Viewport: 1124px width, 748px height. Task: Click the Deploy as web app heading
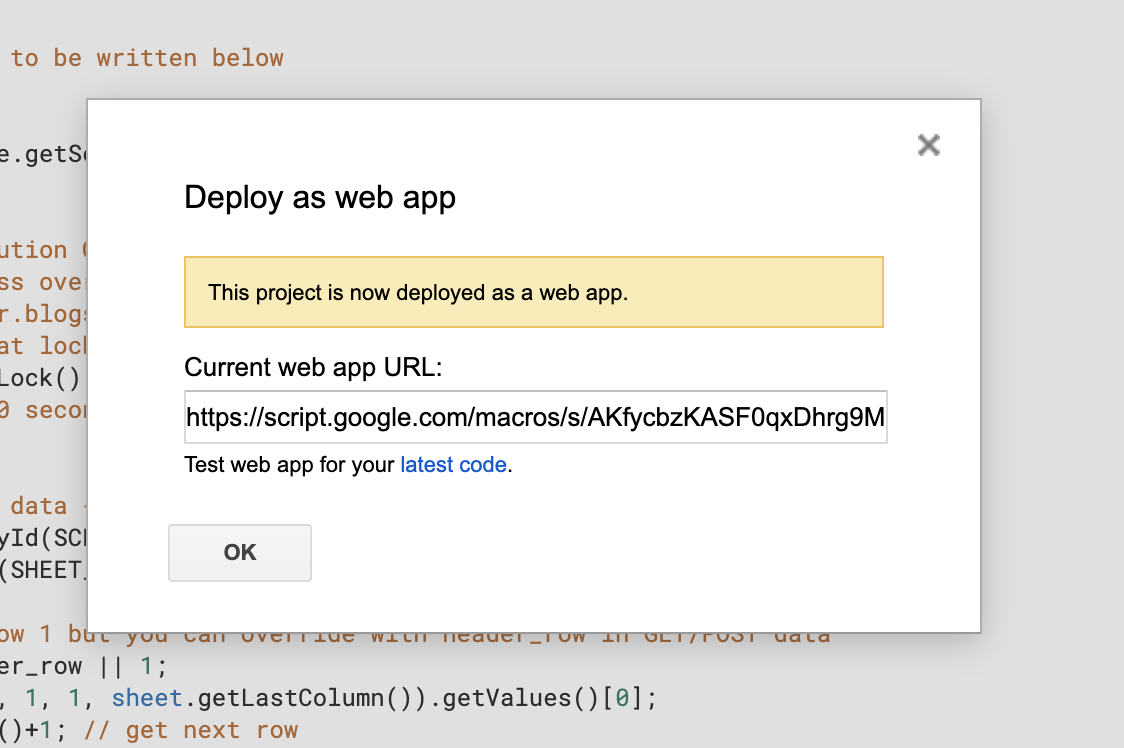click(x=320, y=197)
